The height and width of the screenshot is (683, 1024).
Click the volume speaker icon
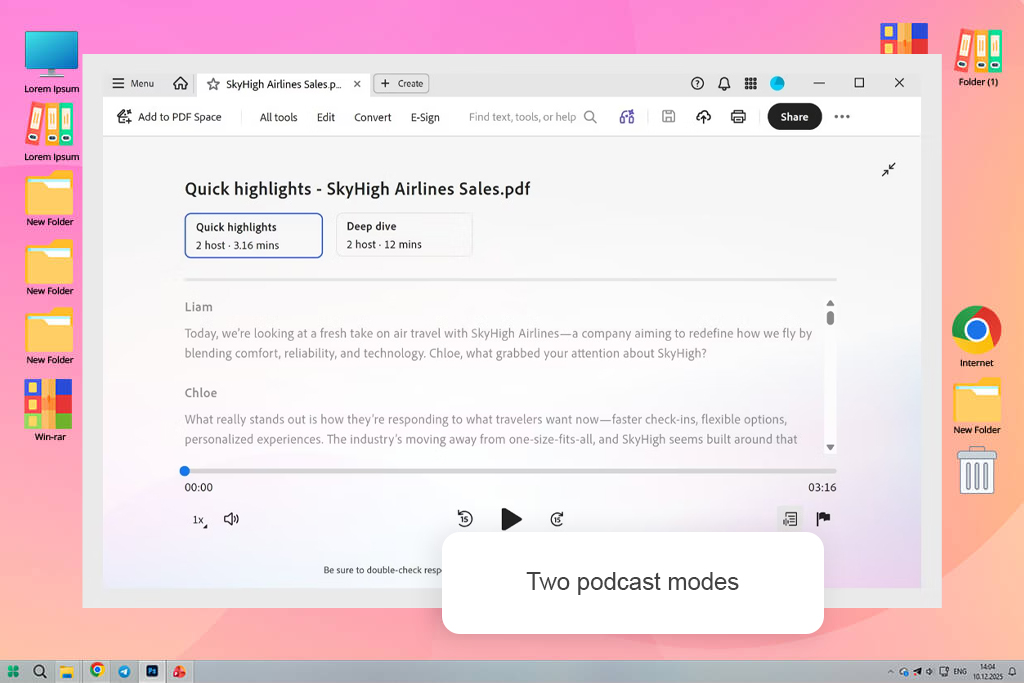click(231, 519)
